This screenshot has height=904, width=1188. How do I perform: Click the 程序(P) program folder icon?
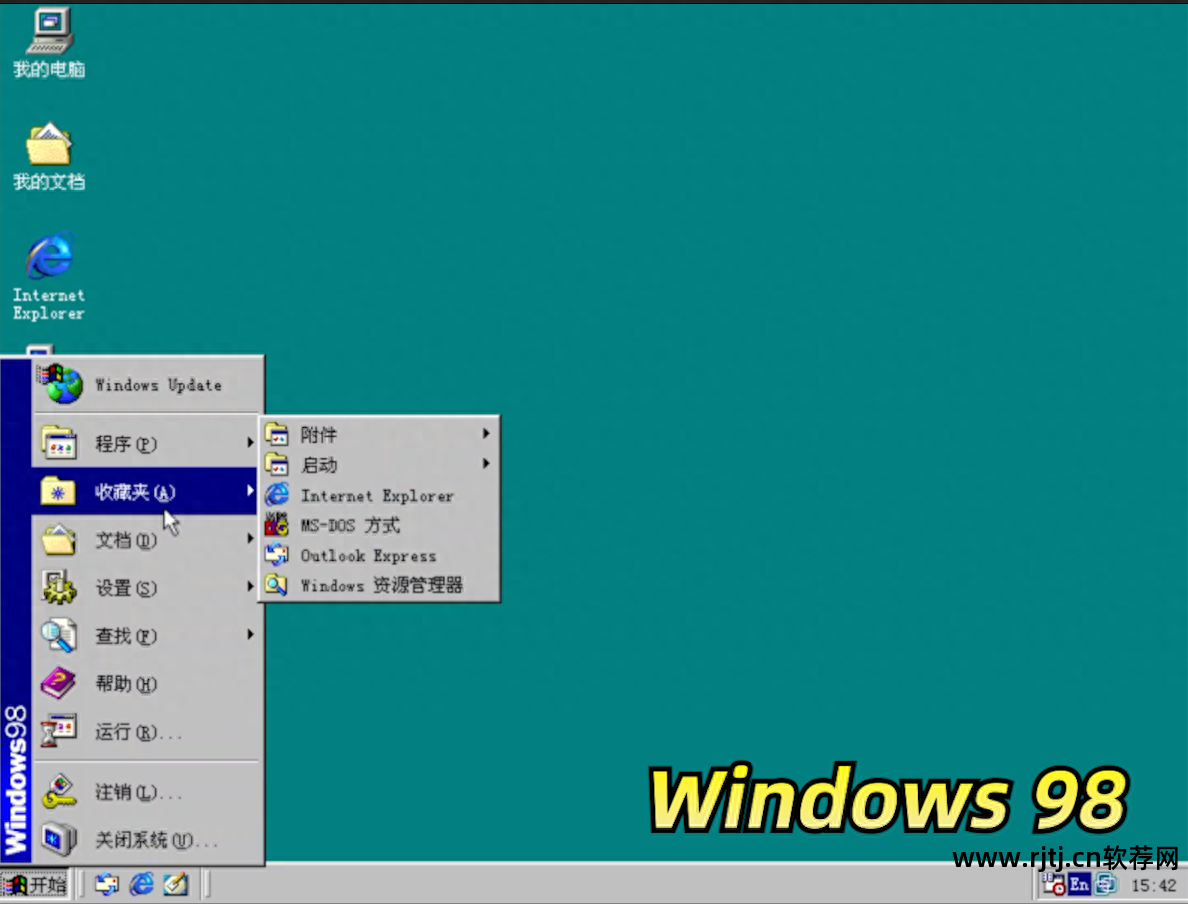[x=59, y=443]
